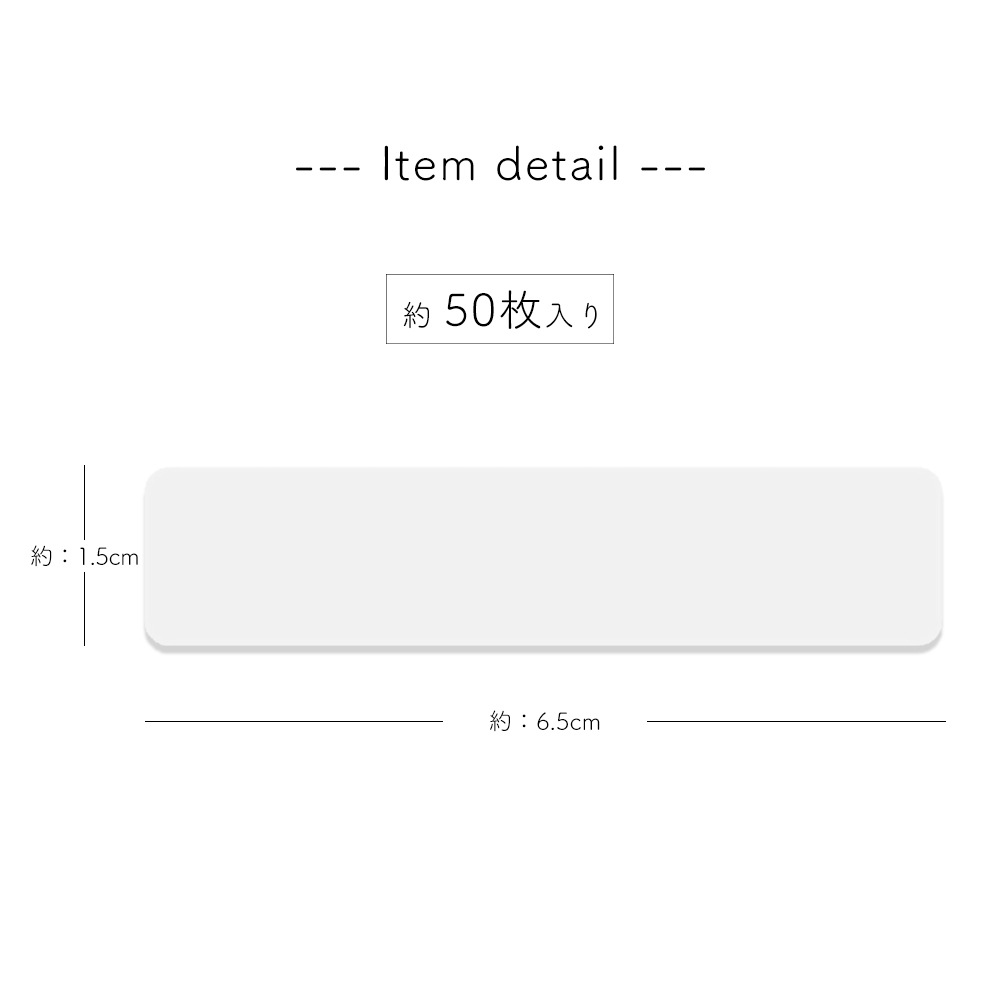Image resolution: width=1000 pixels, height=1000 pixels.
Task: Click the number "50" in the quantity box
Action: coord(469,312)
